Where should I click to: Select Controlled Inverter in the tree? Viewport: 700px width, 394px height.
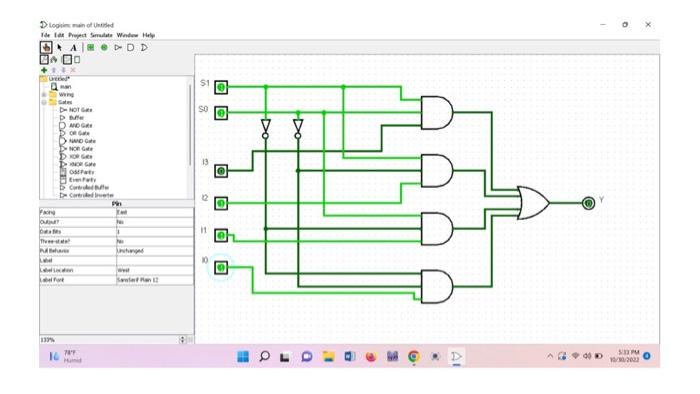pos(87,195)
